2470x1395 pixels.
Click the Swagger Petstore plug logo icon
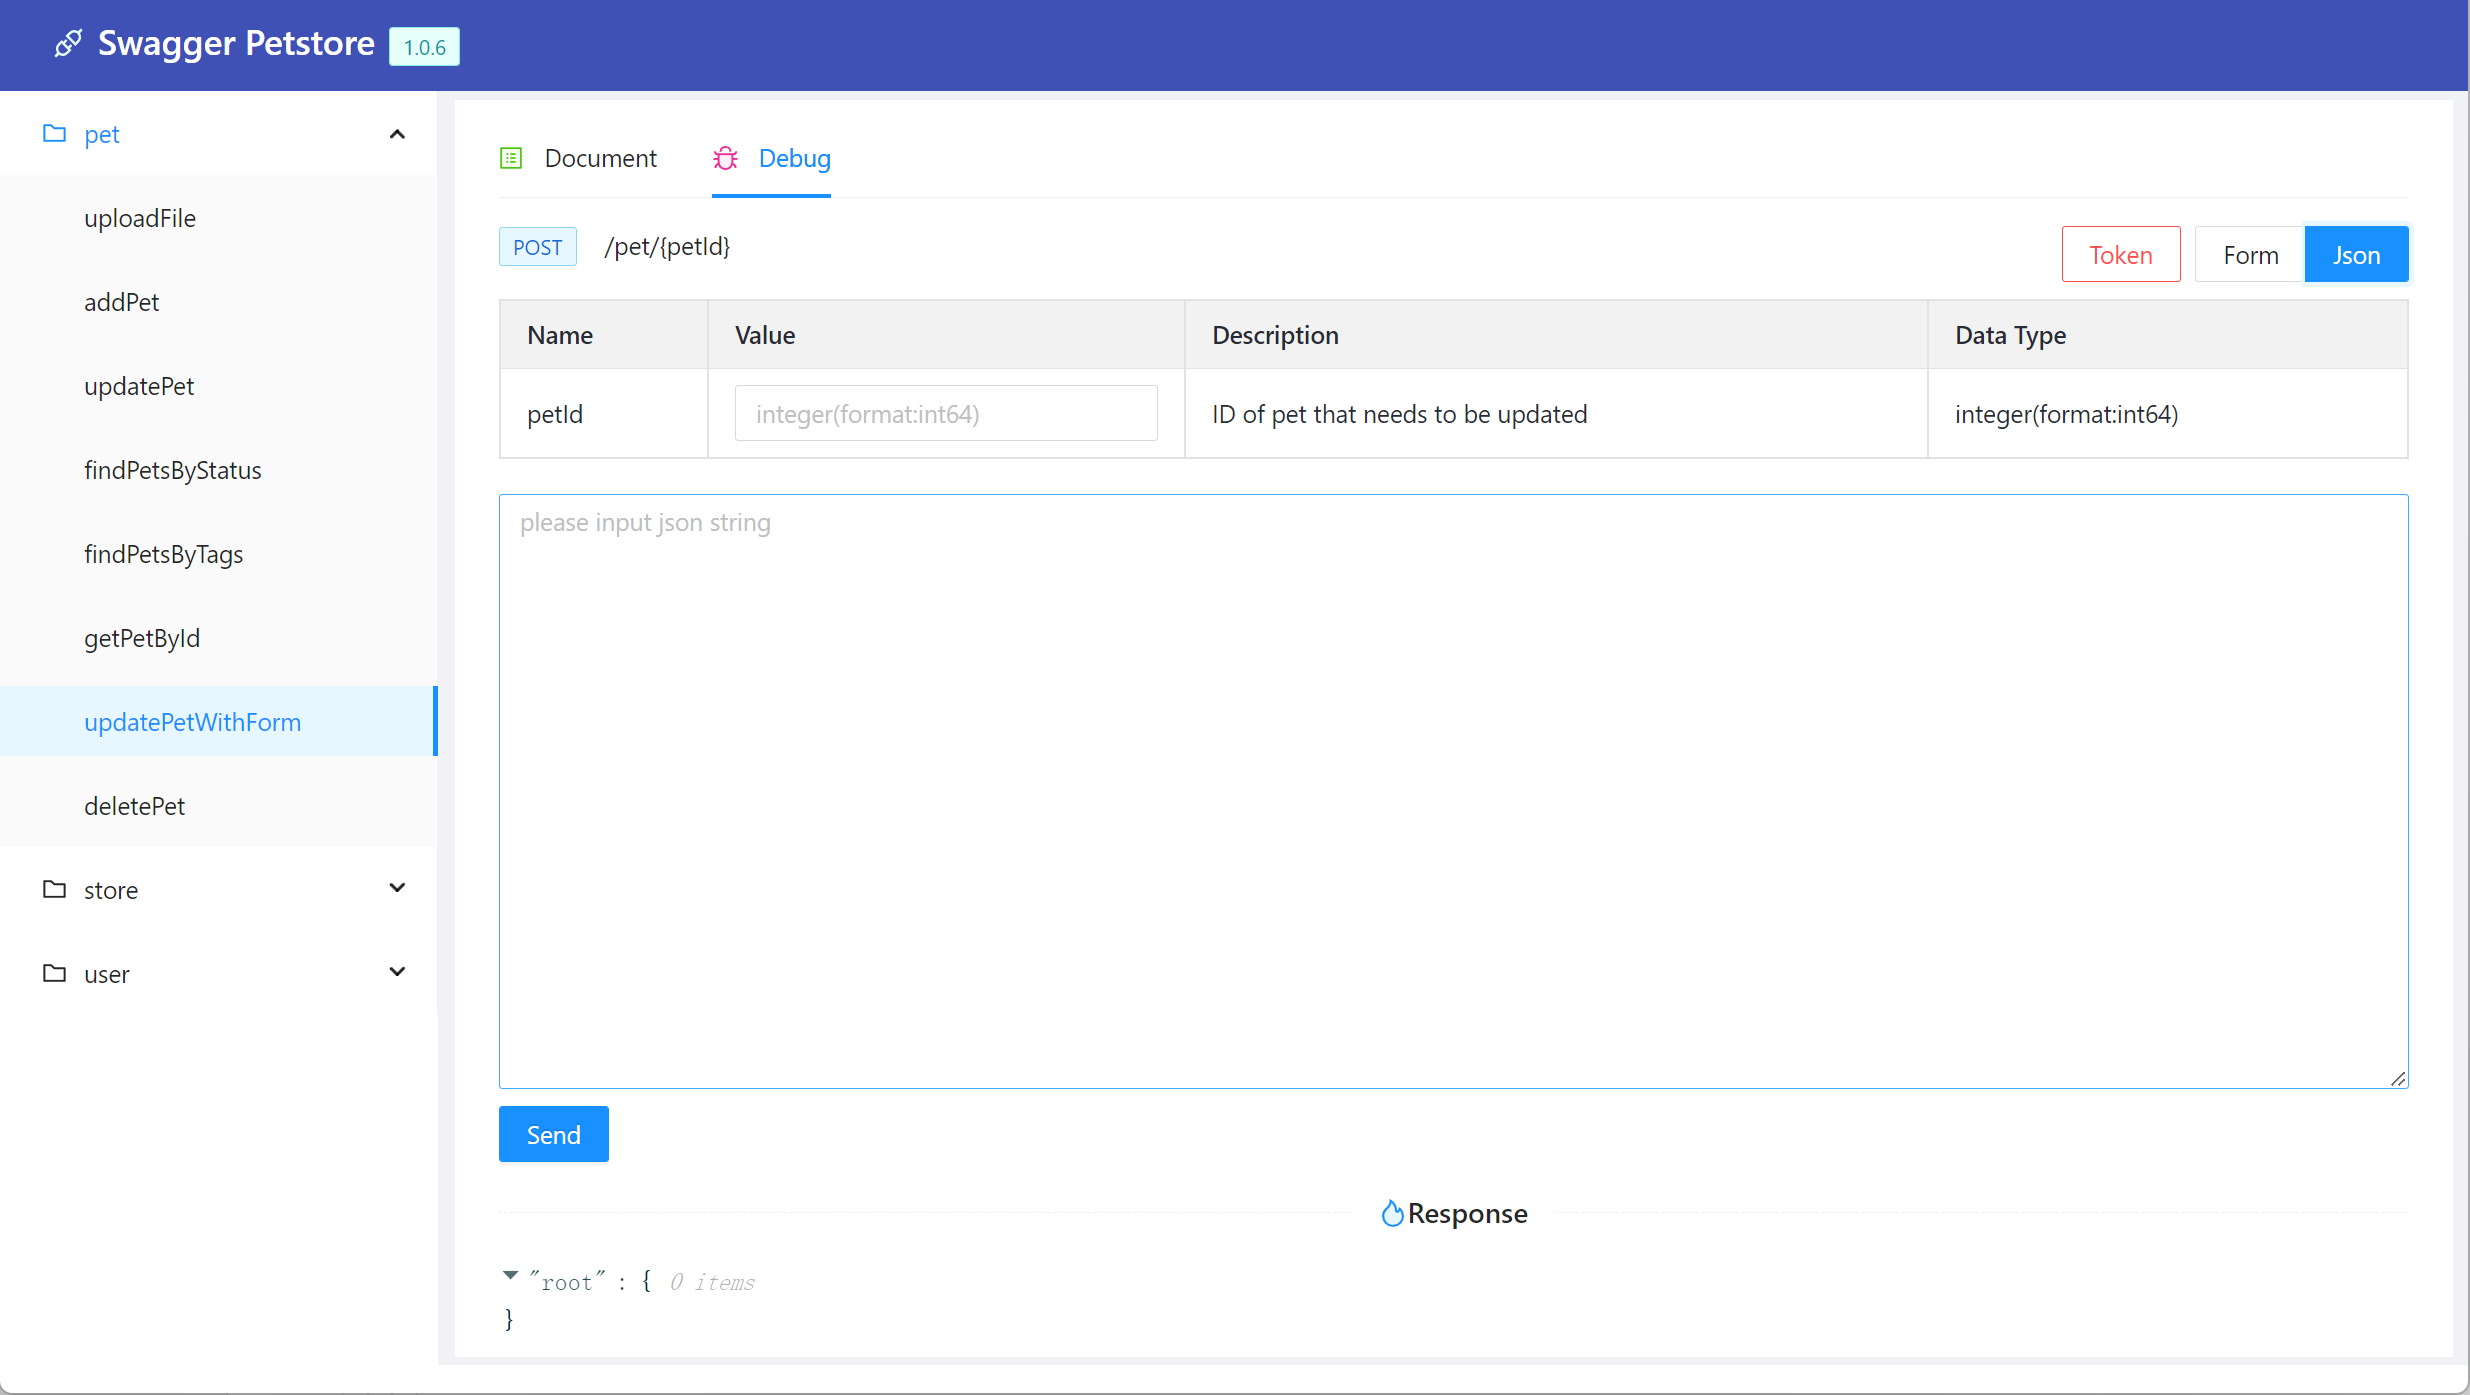[x=68, y=44]
